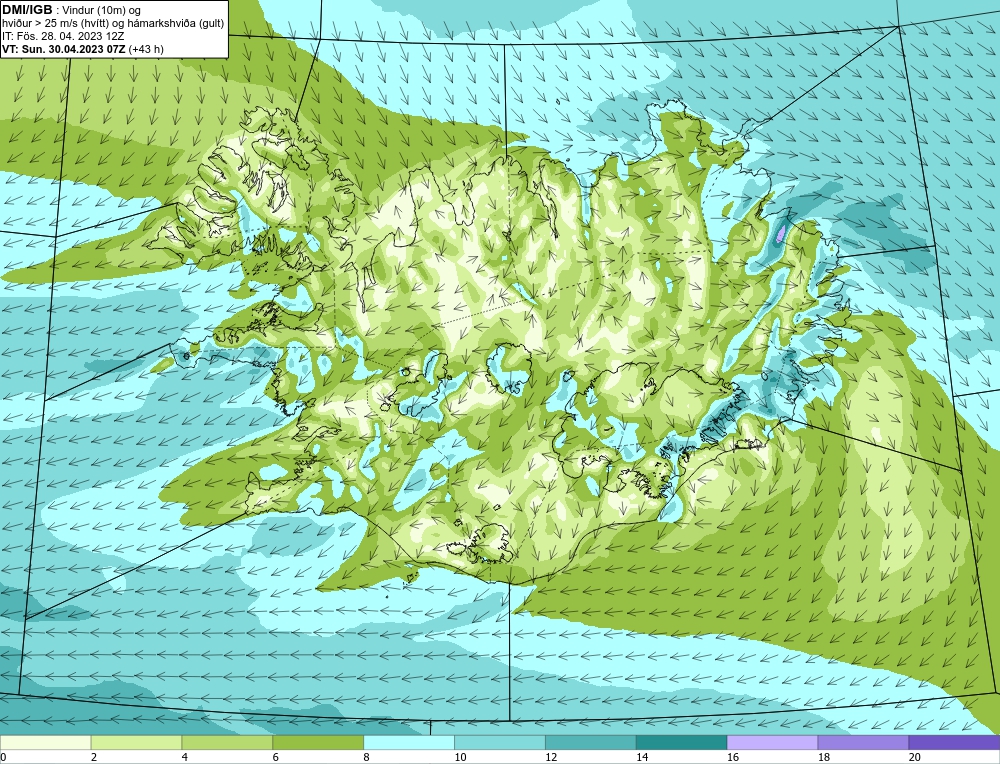Click the 6–8 m/s olive green legend swatch
The width and height of the screenshot is (1000, 764).
318,742
